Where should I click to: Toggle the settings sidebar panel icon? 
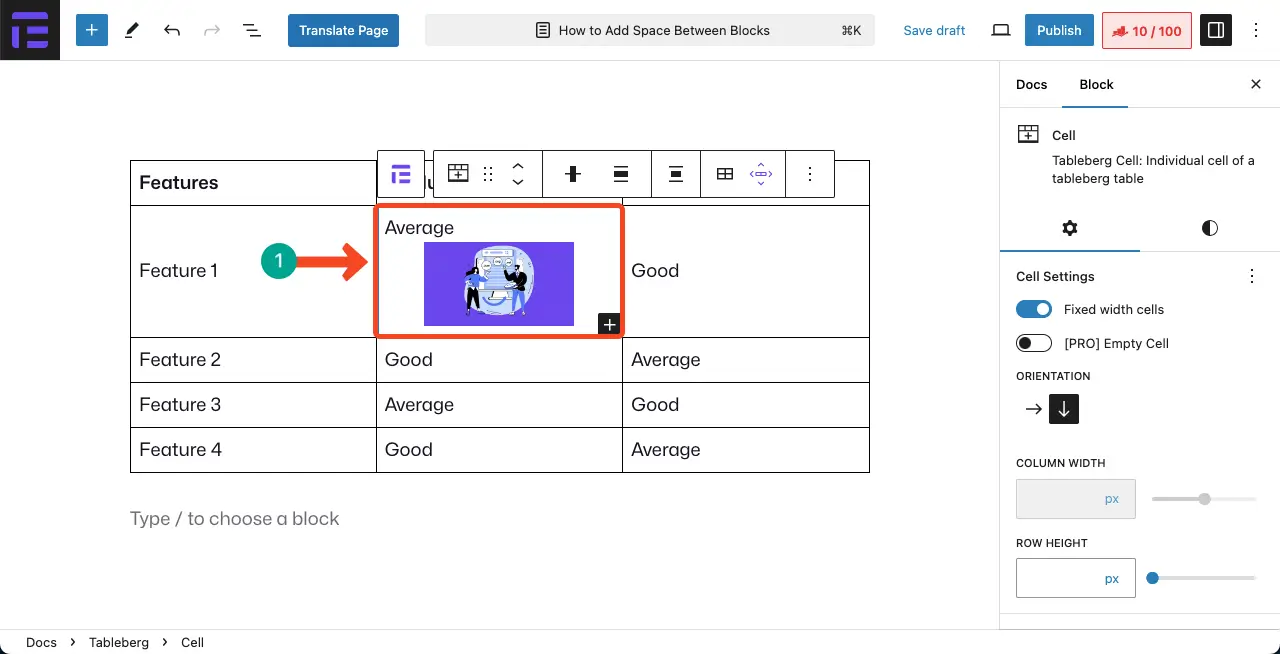click(x=1216, y=30)
